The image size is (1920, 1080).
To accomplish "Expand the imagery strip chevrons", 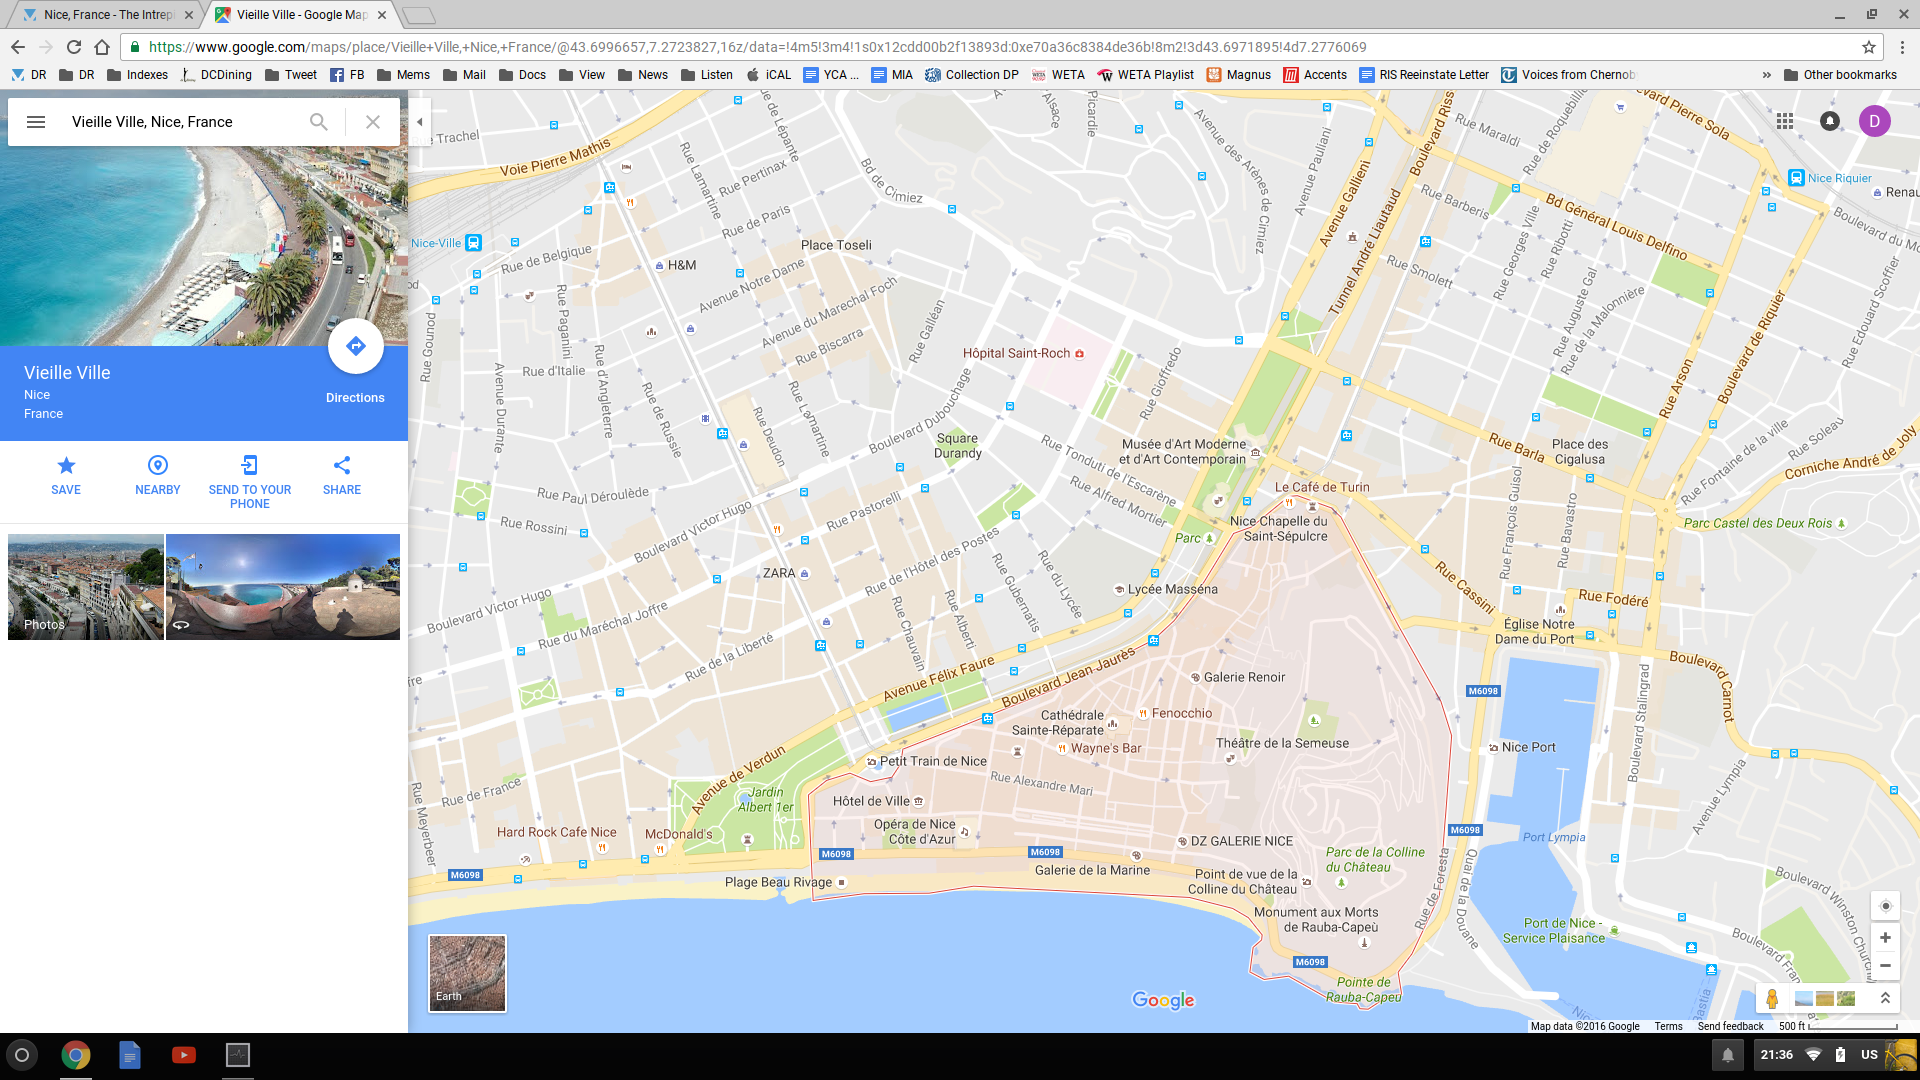I will point(1885,998).
